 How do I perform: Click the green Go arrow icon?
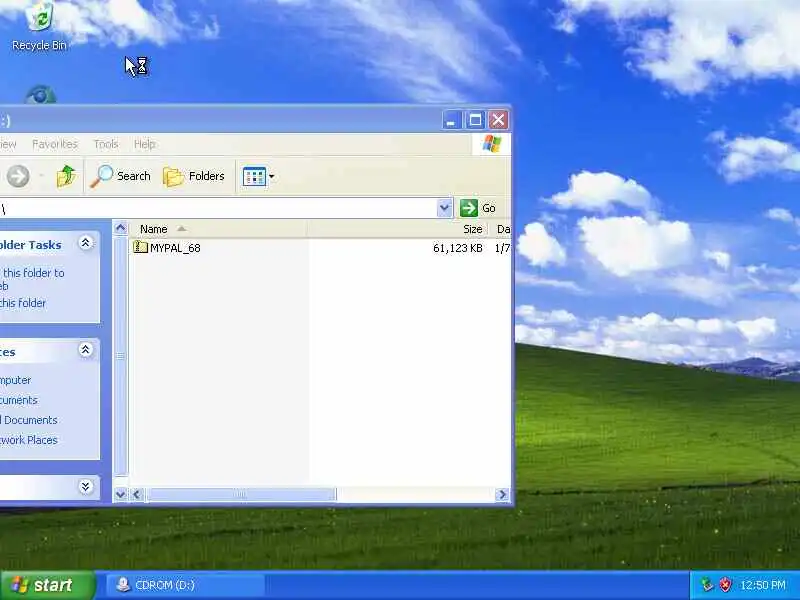468,208
